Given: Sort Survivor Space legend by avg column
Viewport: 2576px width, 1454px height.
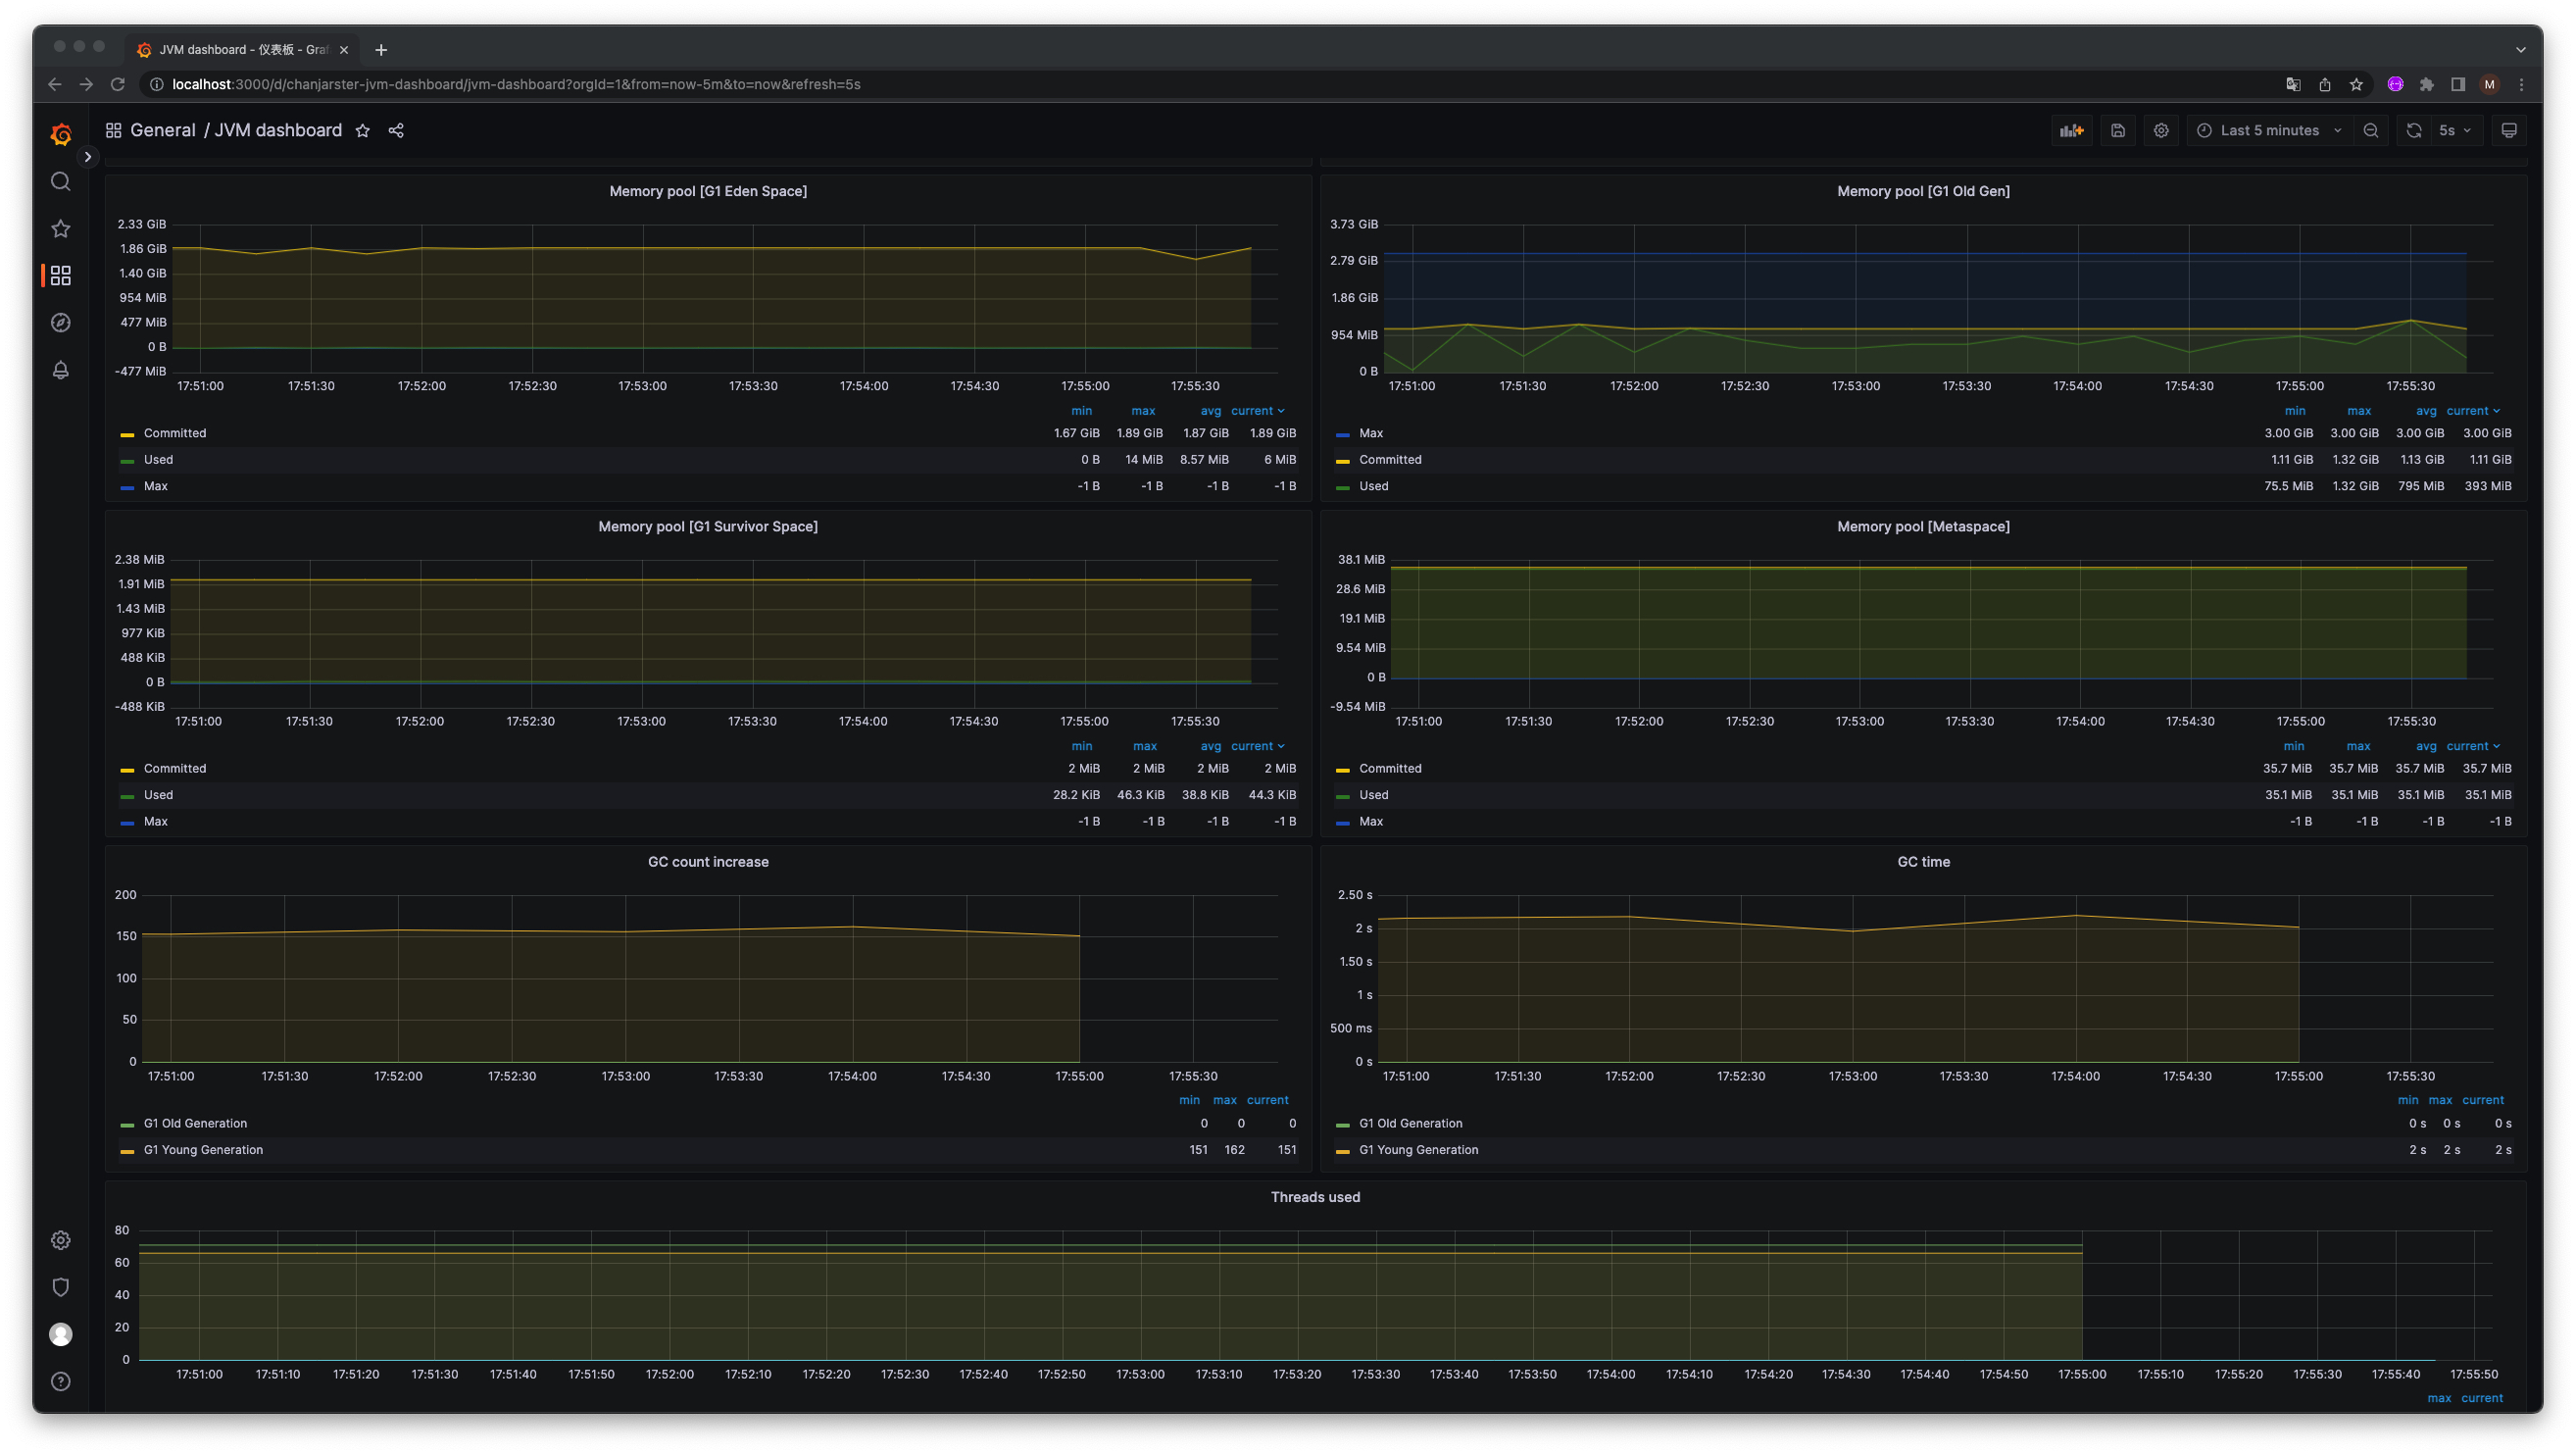Looking at the screenshot, I should tap(1210, 746).
